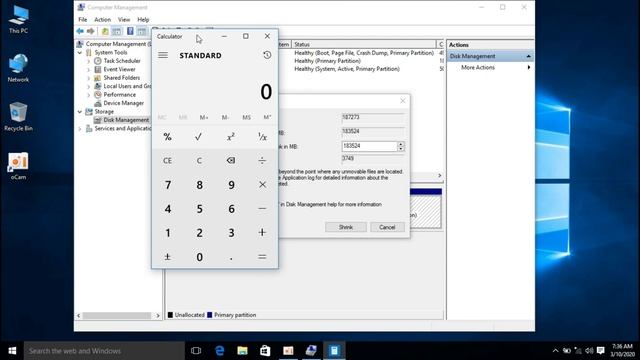Click the Shrink button in dialog

tap(346, 227)
